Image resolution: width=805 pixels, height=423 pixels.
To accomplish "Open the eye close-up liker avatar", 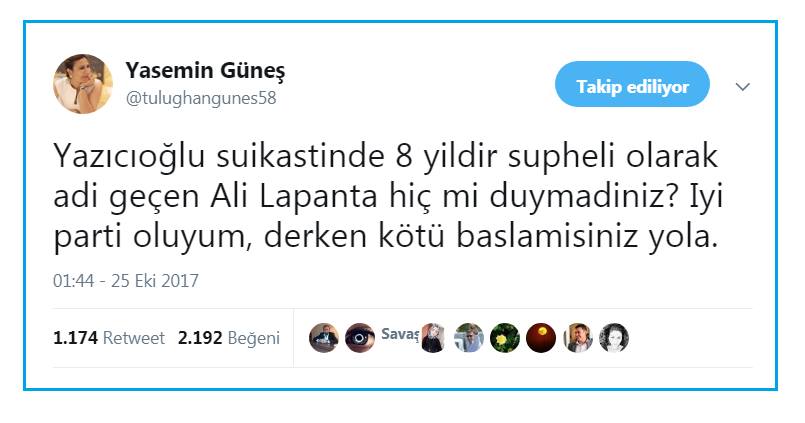I will (360, 338).
